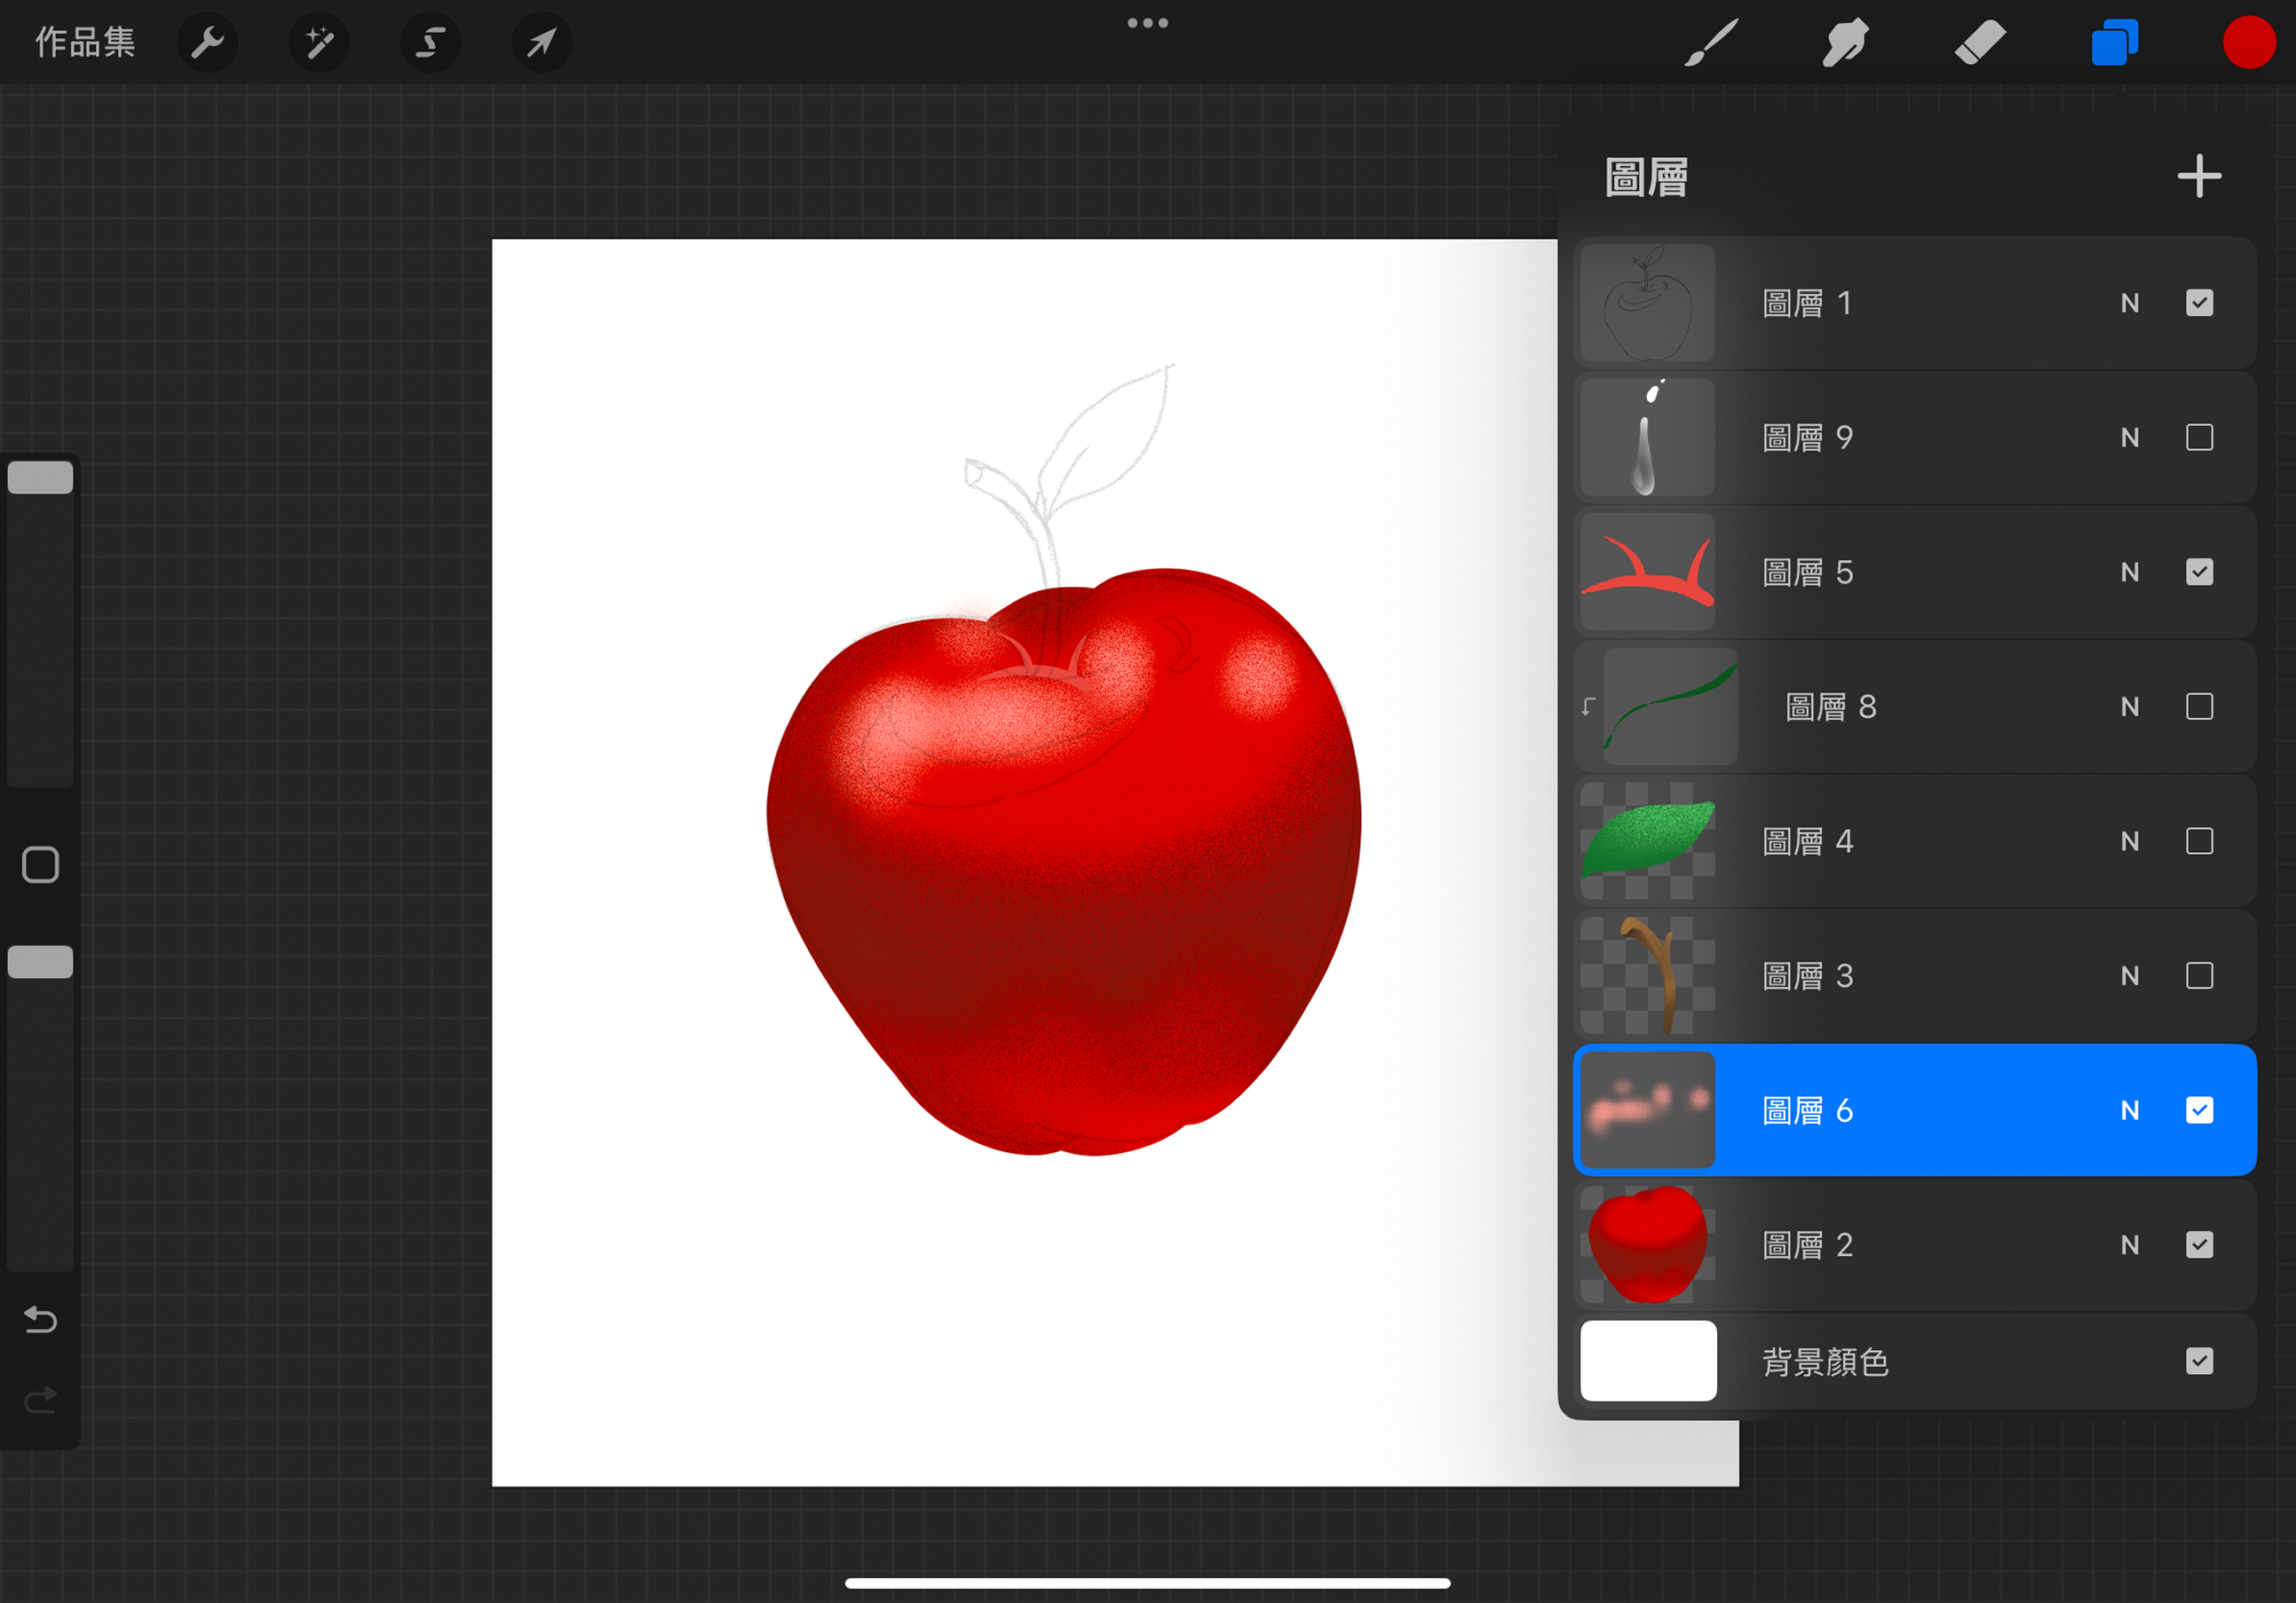The height and width of the screenshot is (1603, 2296).
Task: Activate the Selection S-shaped tool
Action: click(x=430, y=43)
